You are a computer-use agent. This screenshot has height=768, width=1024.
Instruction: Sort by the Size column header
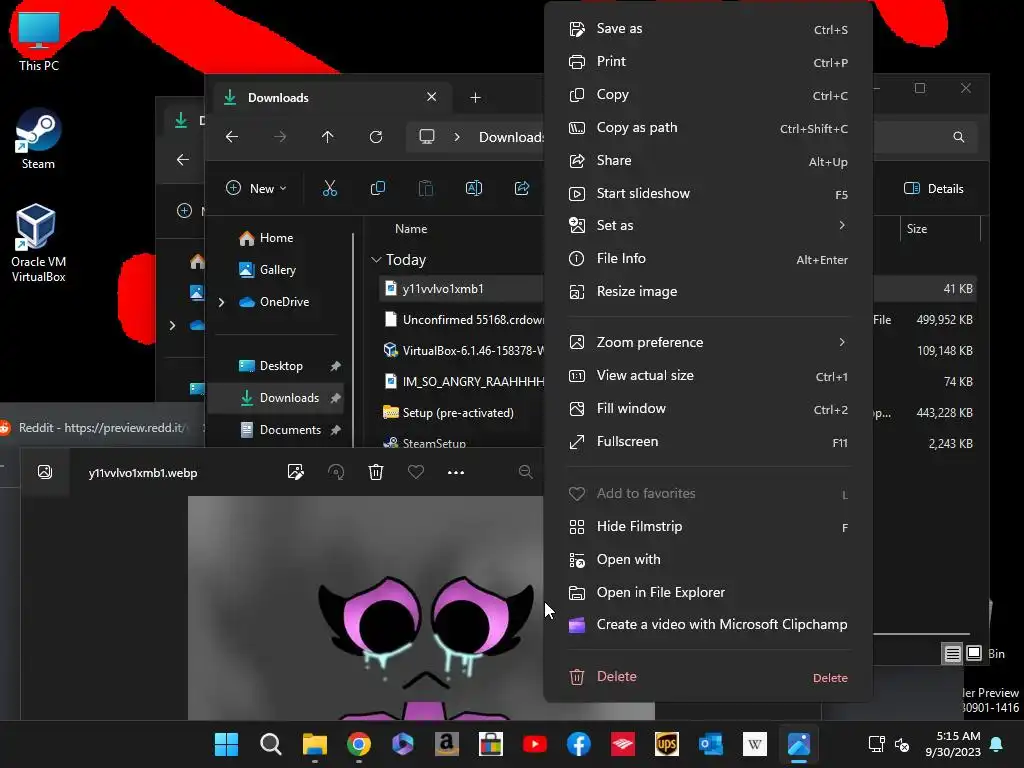pos(916,229)
